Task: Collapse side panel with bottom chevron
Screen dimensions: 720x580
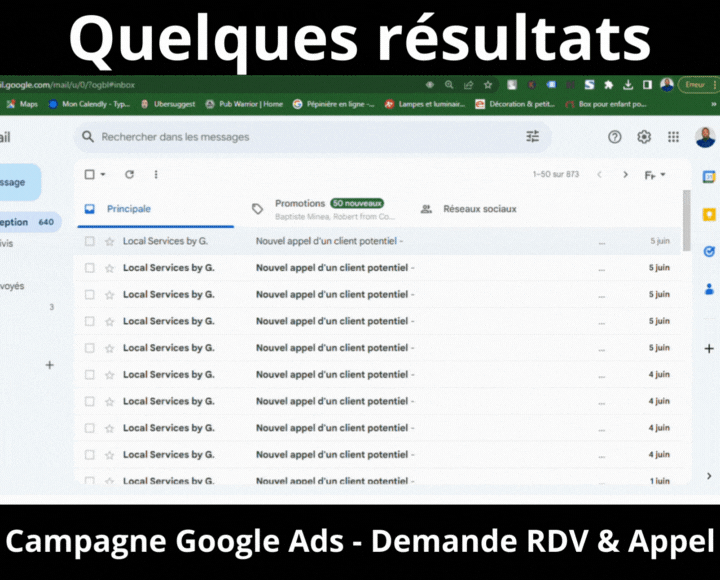Action: click(x=709, y=476)
